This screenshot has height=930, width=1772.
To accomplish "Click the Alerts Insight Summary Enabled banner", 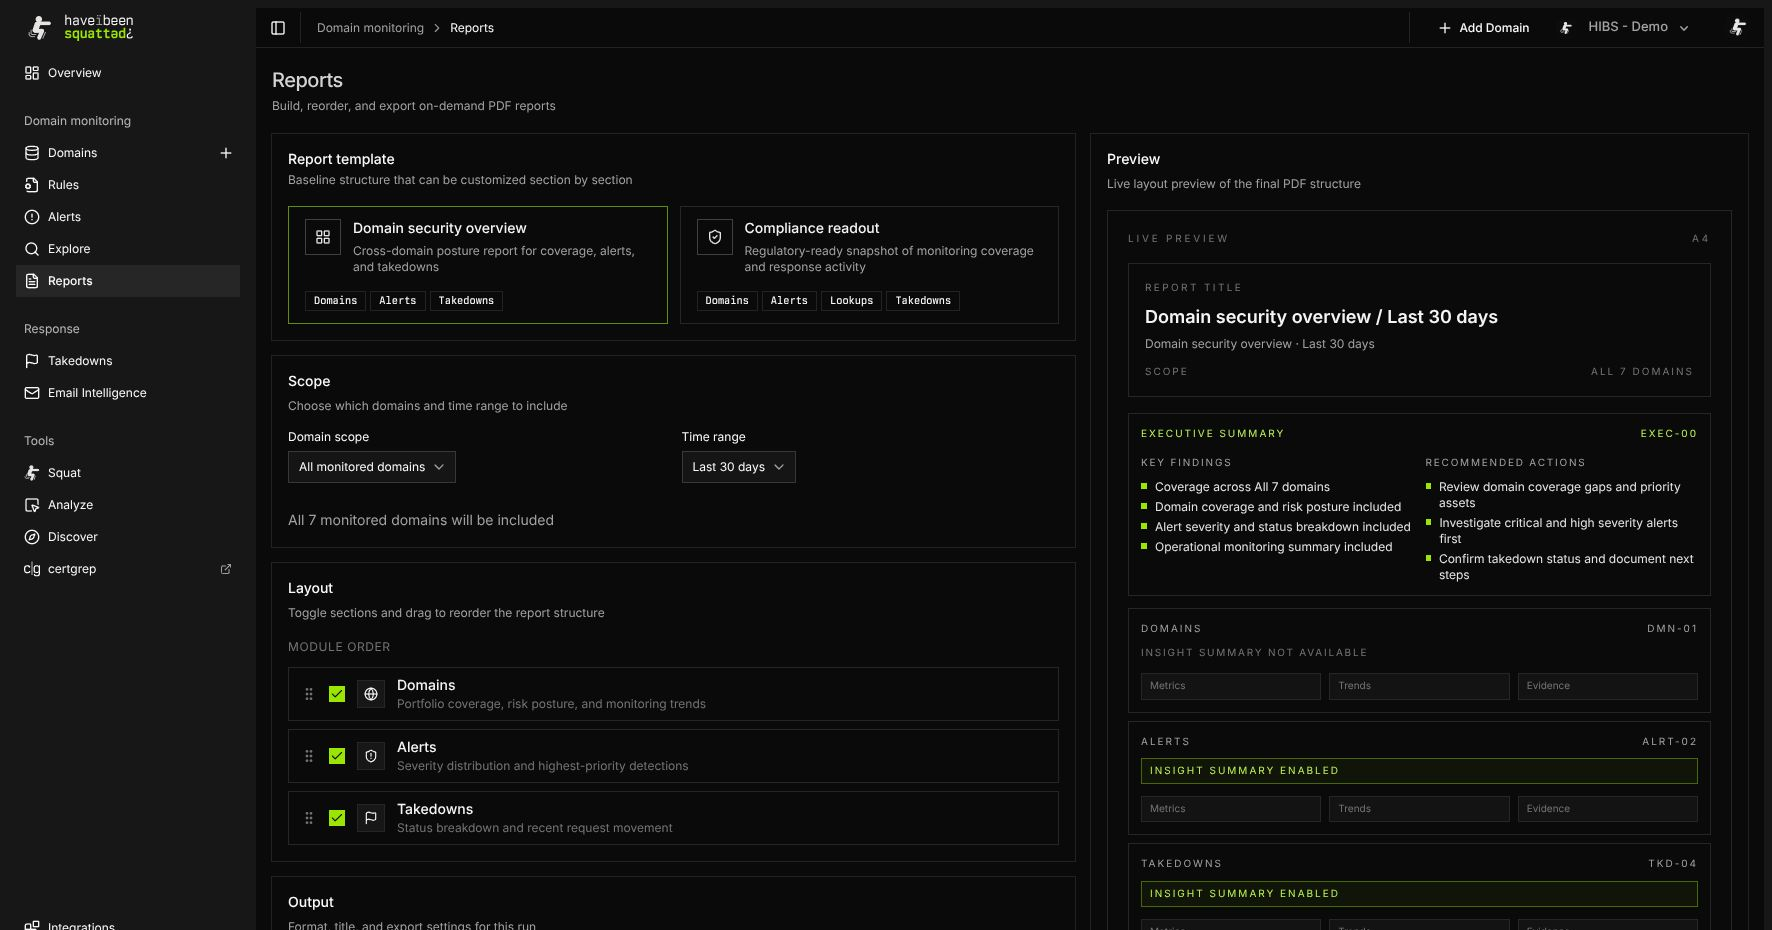I will tap(1419, 771).
